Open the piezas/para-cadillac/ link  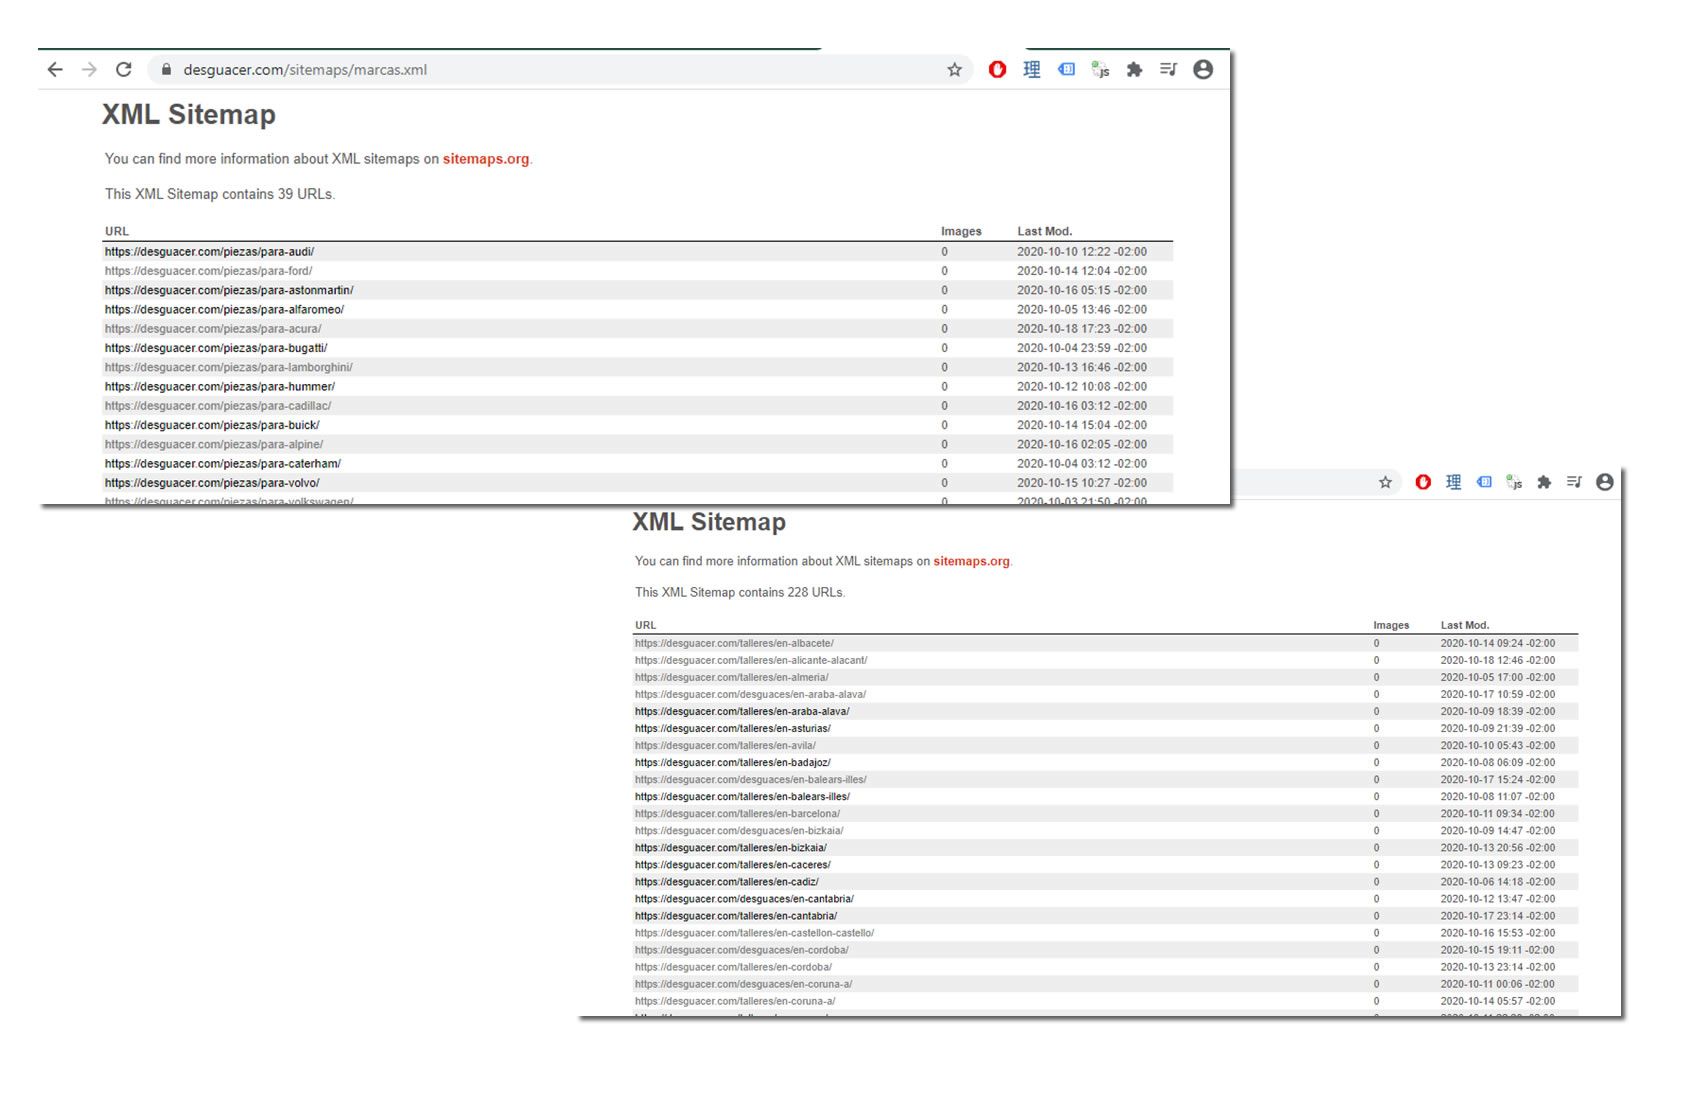[x=218, y=406]
